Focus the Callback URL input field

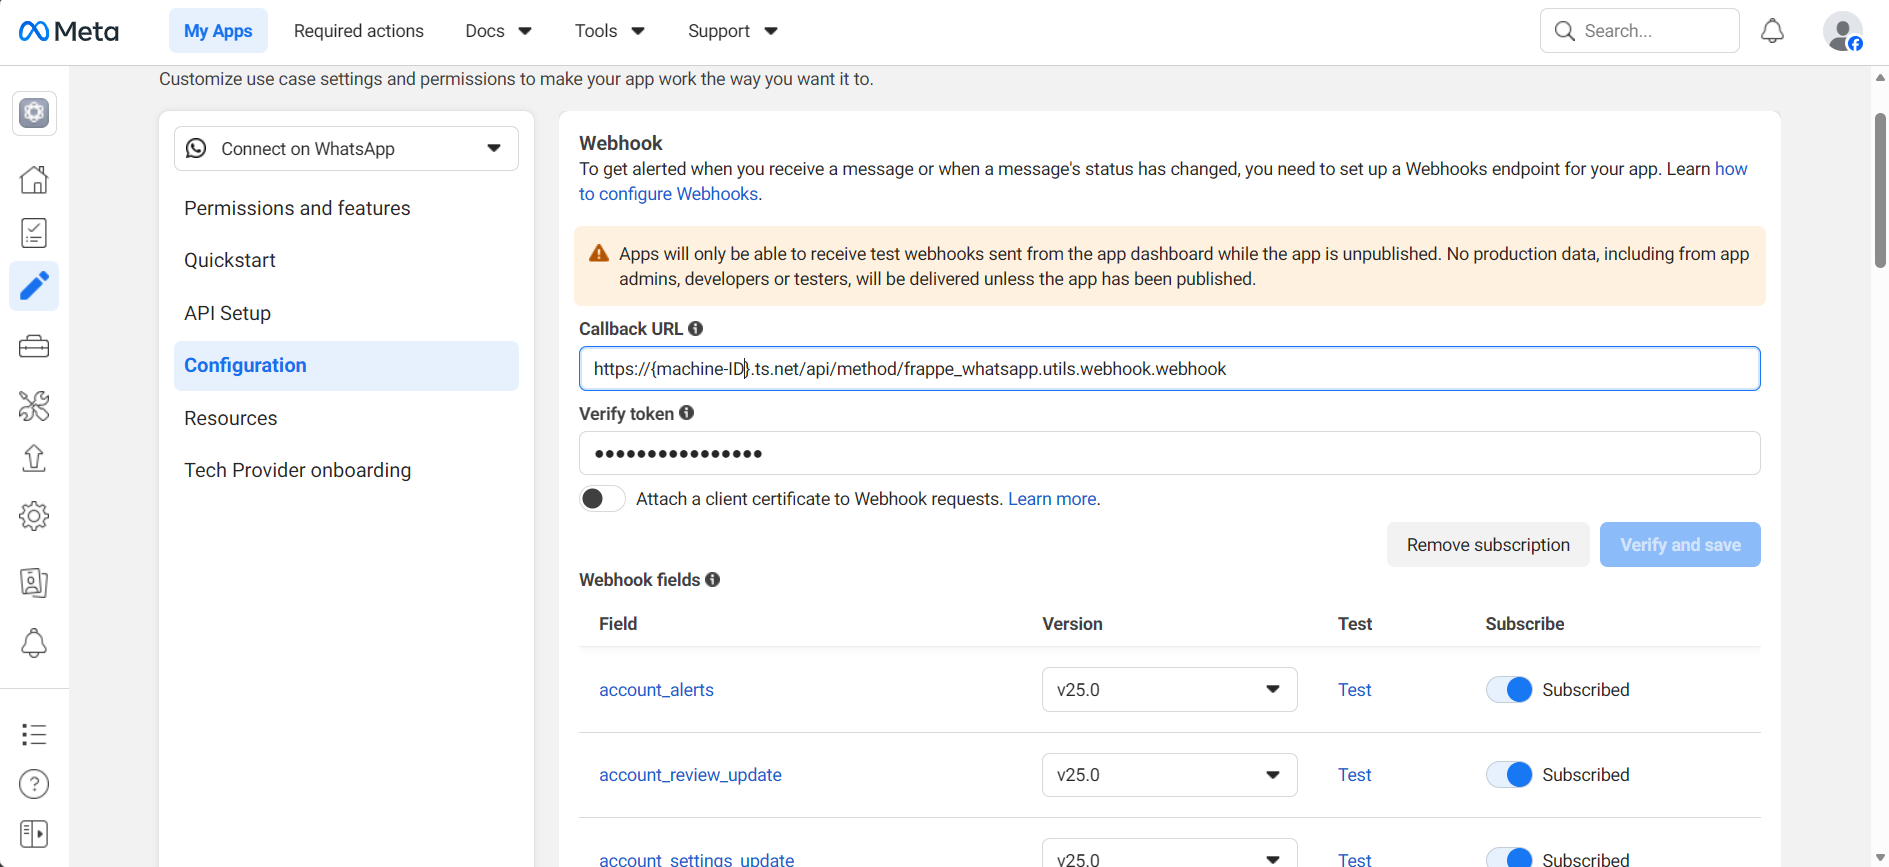pos(1169,369)
